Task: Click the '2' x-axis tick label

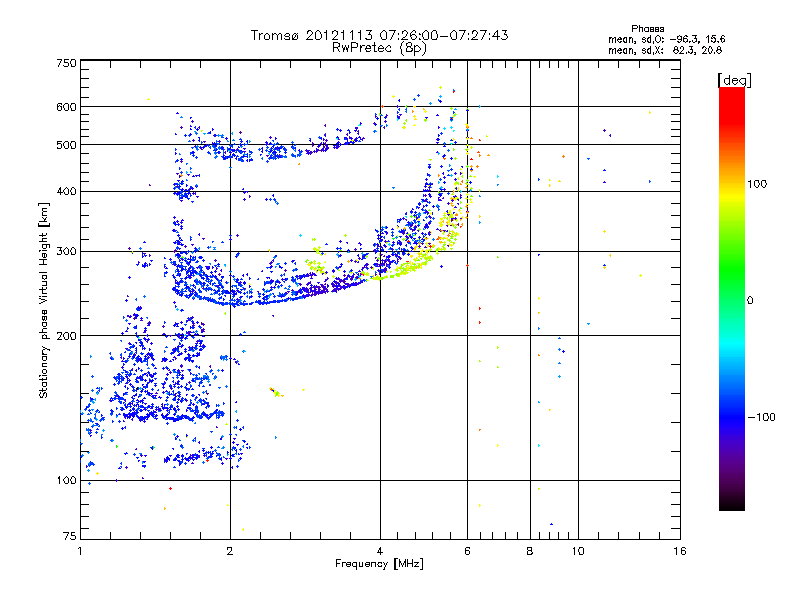Action: pyautogui.click(x=230, y=551)
